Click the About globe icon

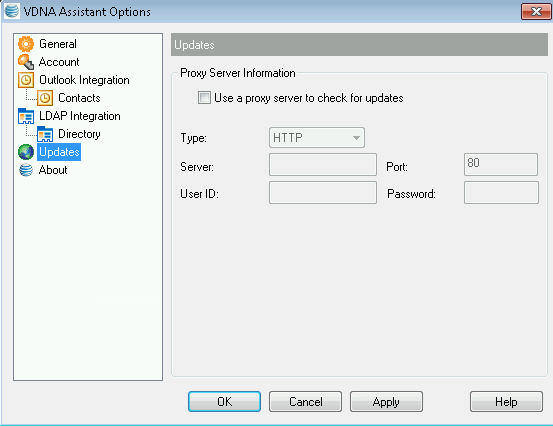pos(26,170)
